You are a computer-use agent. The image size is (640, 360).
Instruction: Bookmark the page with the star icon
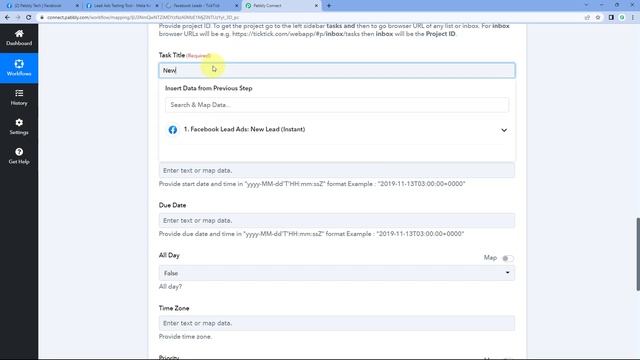[x=598, y=17]
